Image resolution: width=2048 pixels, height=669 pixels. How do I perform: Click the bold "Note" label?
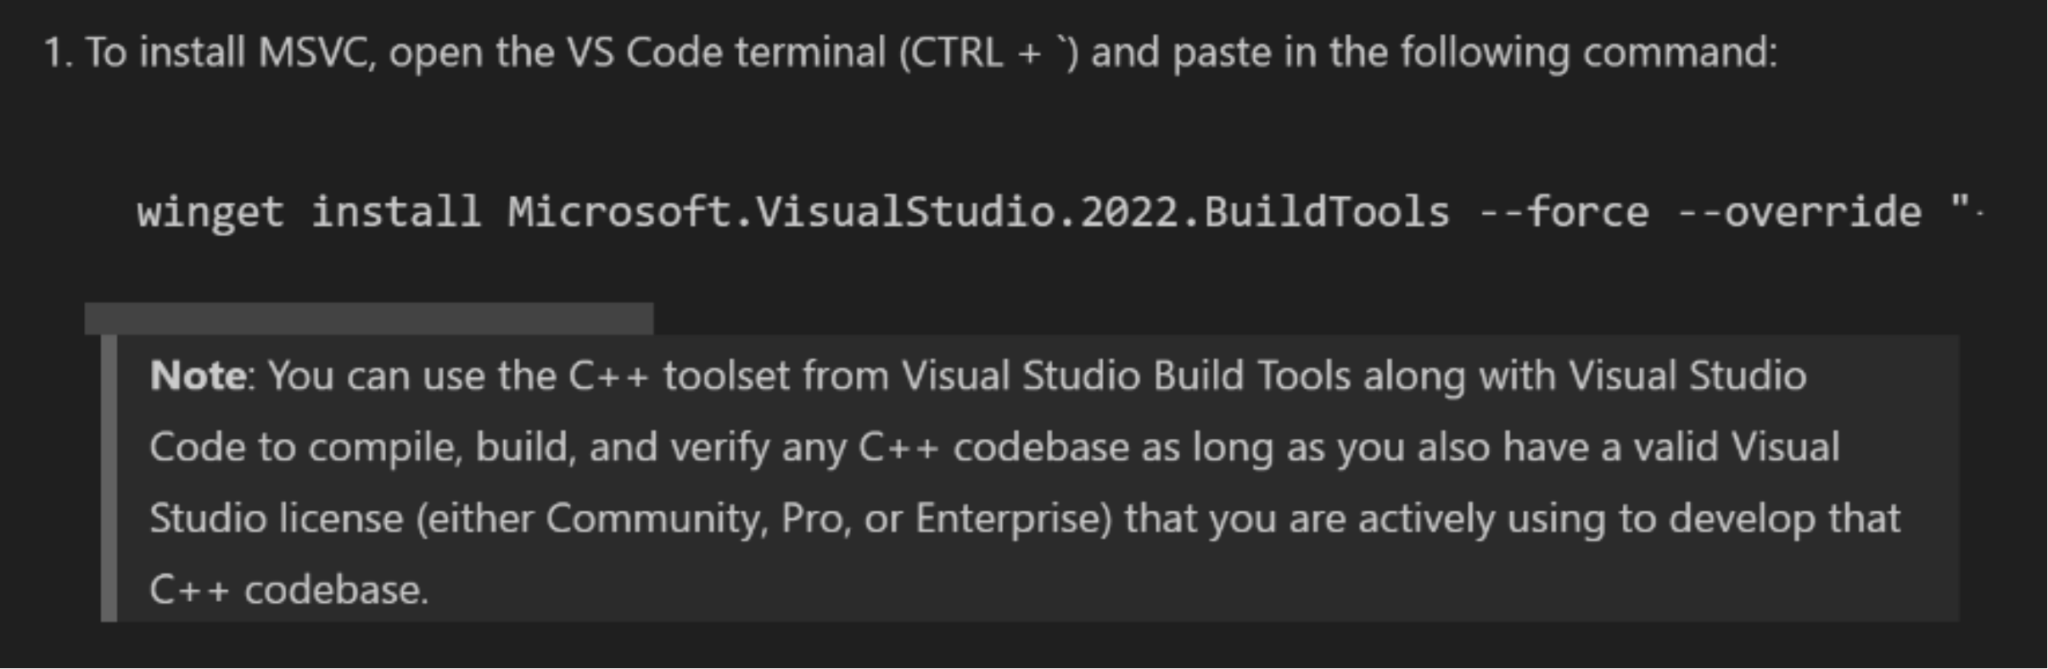tap(198, 376)
